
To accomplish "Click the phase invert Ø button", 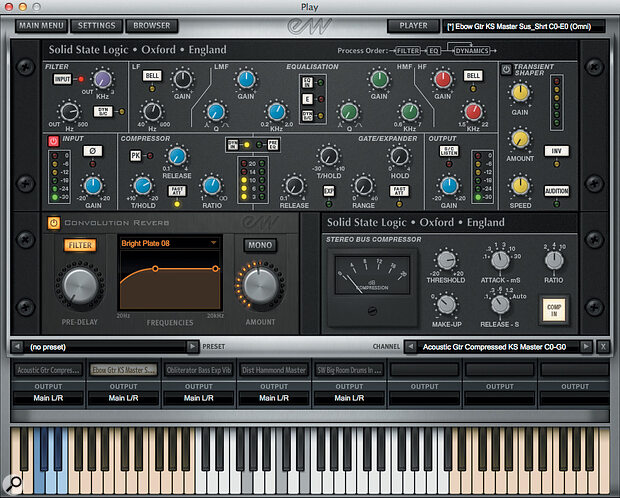I will 93,151.
